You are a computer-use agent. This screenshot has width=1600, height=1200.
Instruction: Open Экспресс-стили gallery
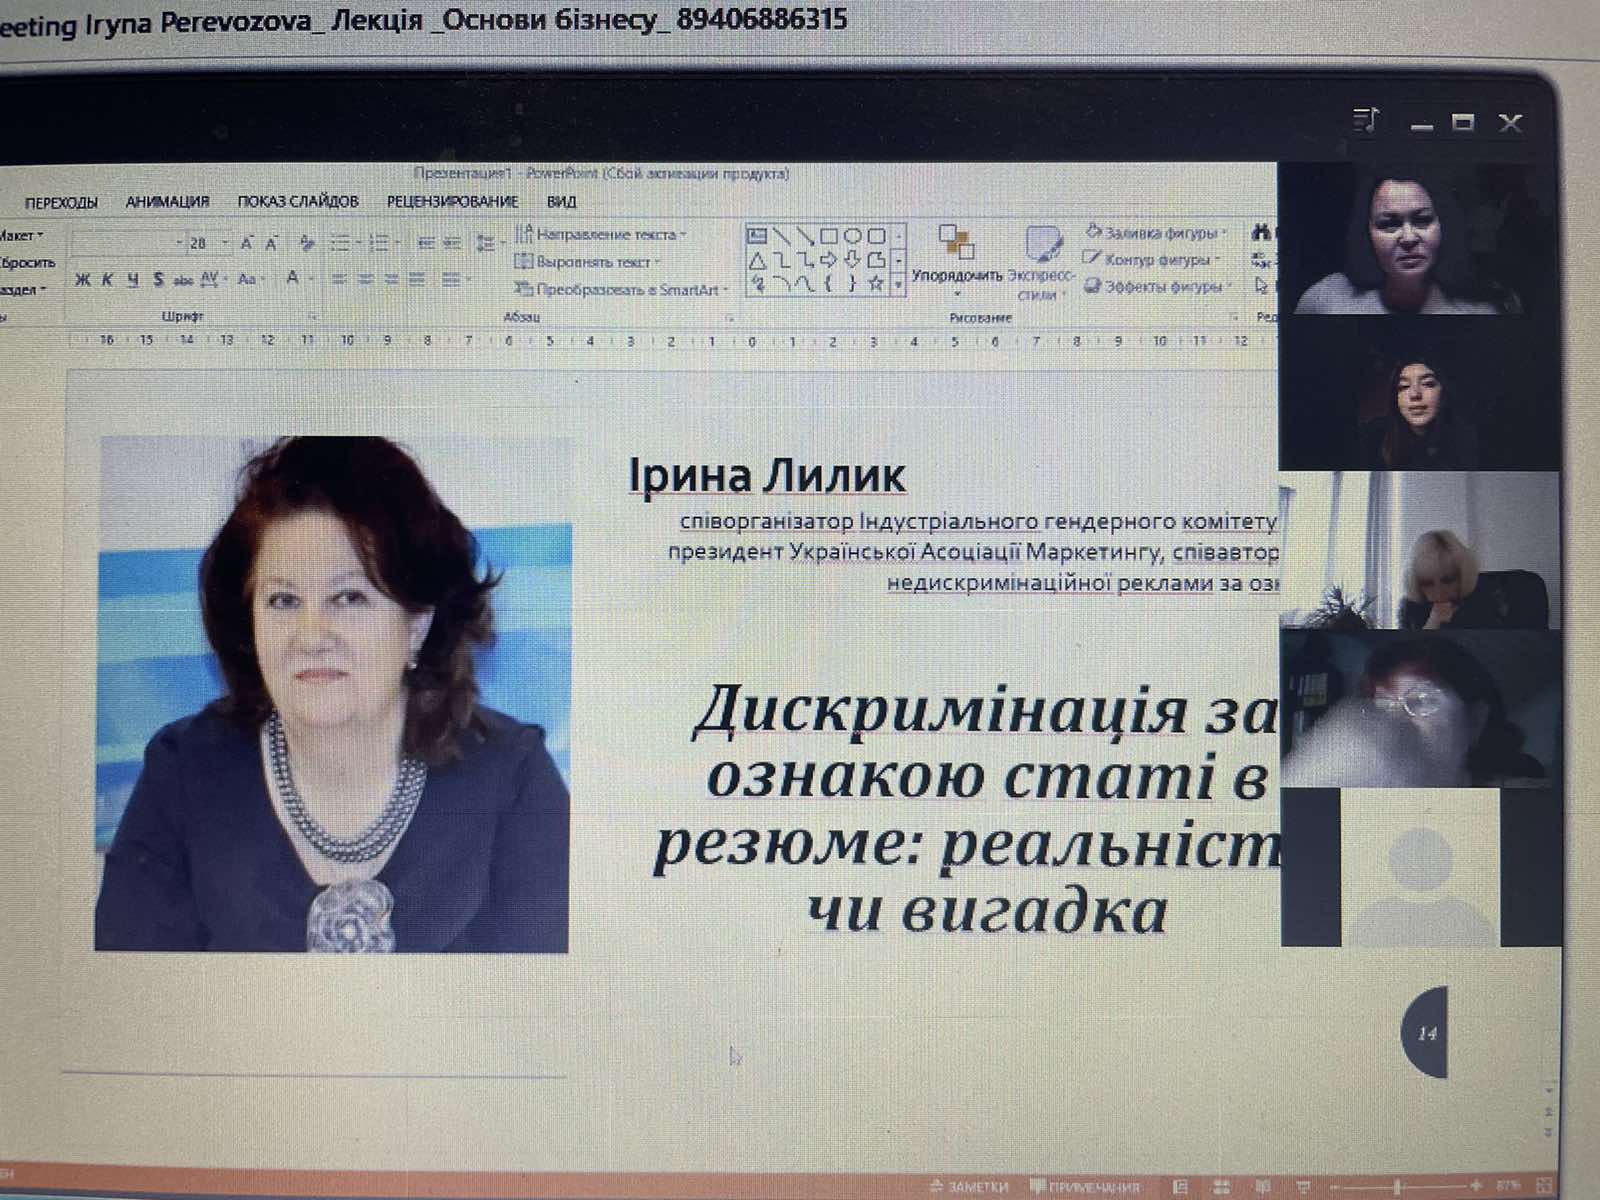[1041, 263]
